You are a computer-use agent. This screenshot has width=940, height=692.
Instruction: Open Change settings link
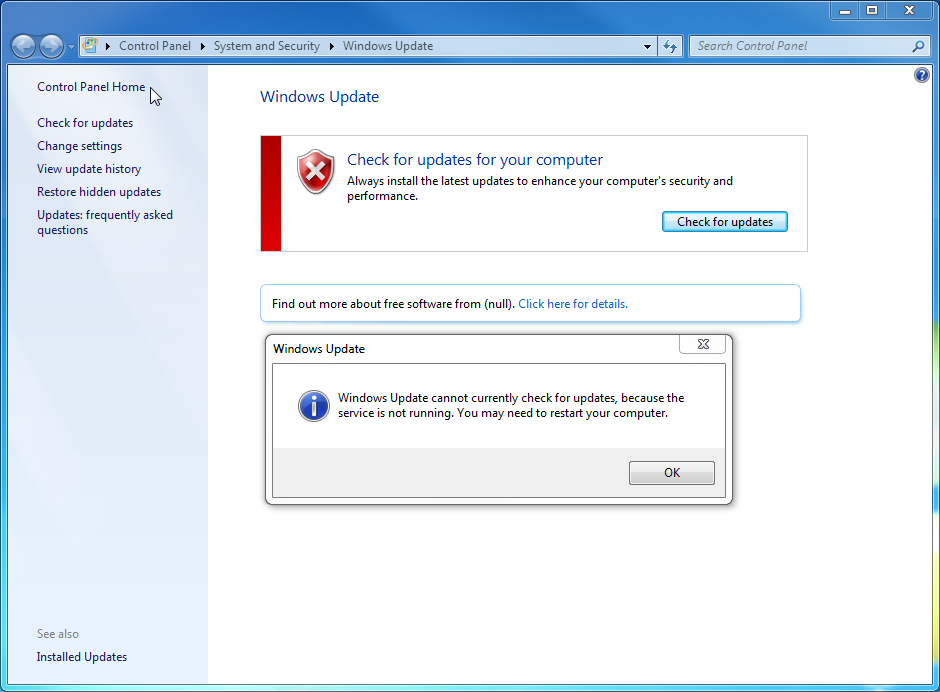click(x=80, y=146)
